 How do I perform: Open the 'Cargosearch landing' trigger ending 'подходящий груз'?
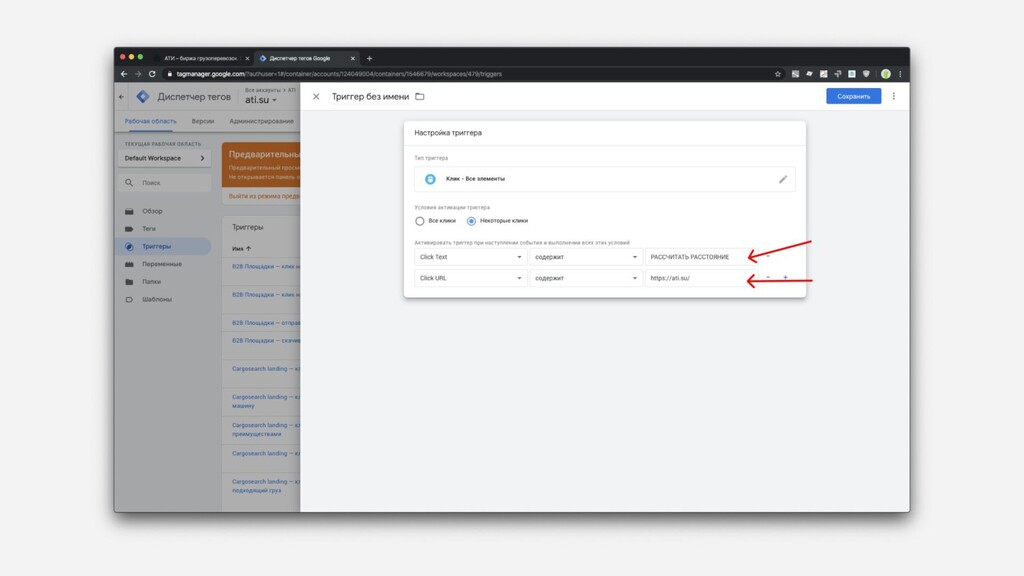[265, 485]
